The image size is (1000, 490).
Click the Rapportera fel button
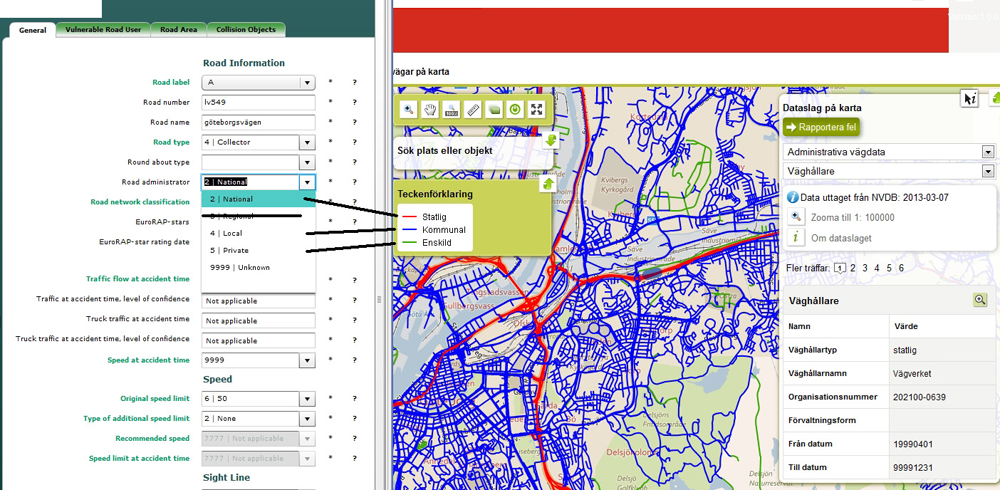[820, 127]
